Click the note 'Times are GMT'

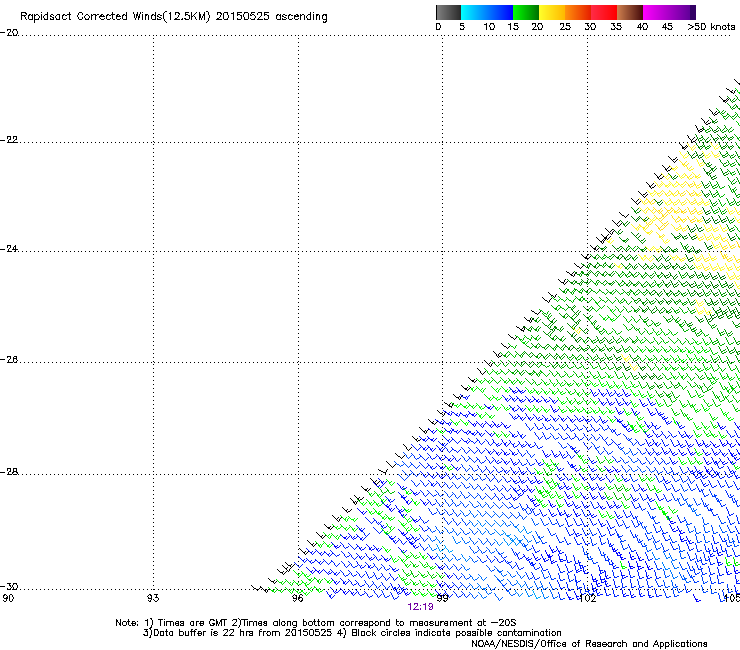click(x=193, y=623)
